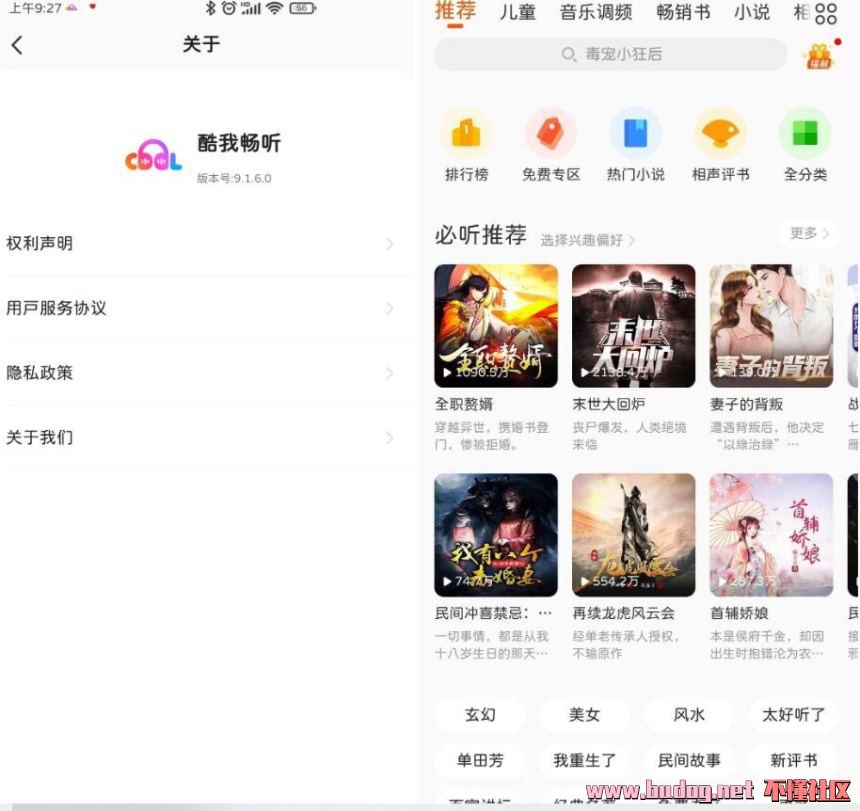Tap 更多 to see more recommendations
The width and height of the screenshot is (860, 811).
[809, 233]
